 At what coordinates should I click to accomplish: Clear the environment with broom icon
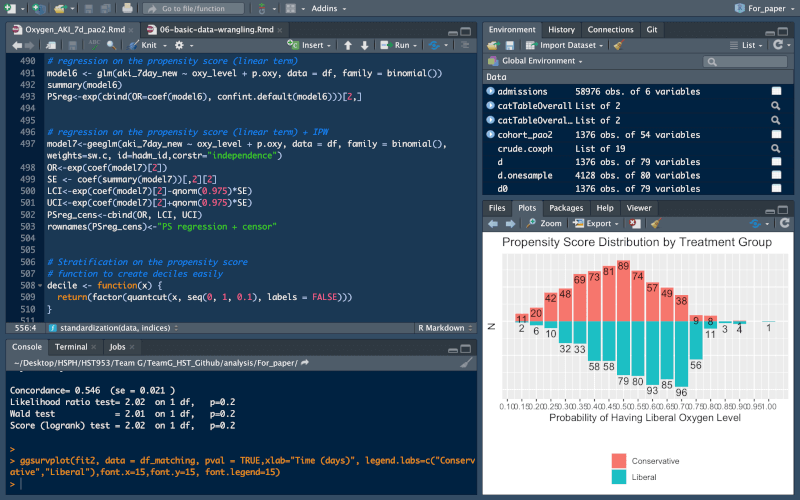tap(619, 45)
